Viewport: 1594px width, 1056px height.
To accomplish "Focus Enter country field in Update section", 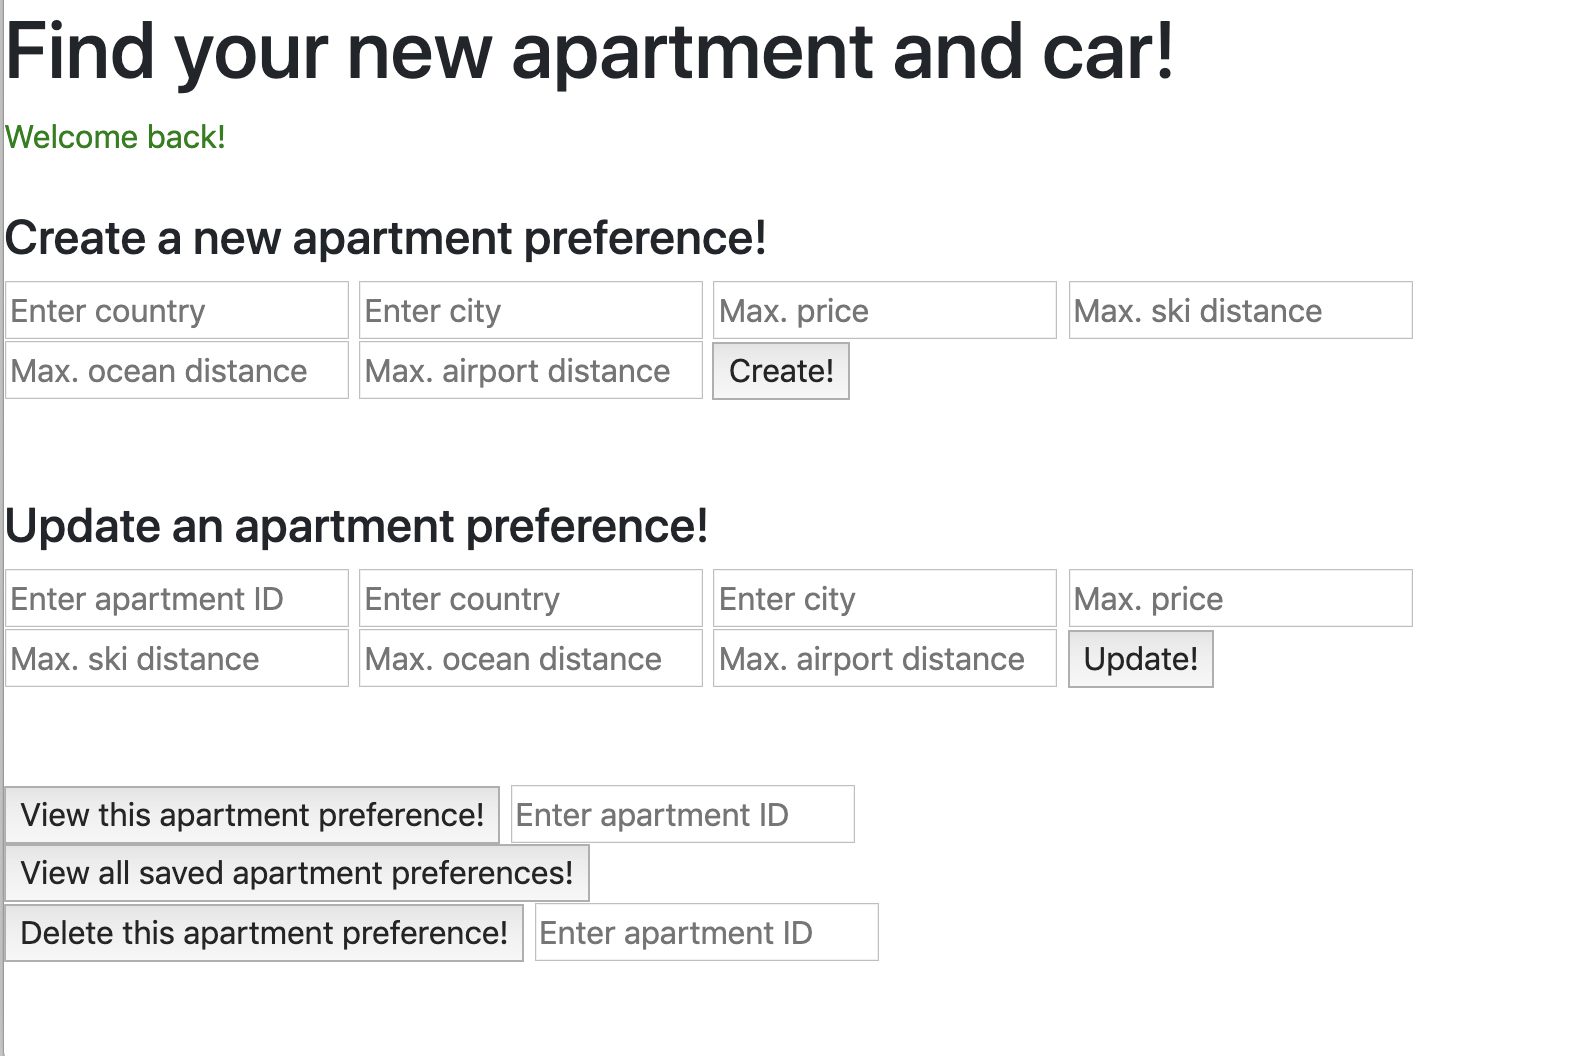I will (531, 598).
